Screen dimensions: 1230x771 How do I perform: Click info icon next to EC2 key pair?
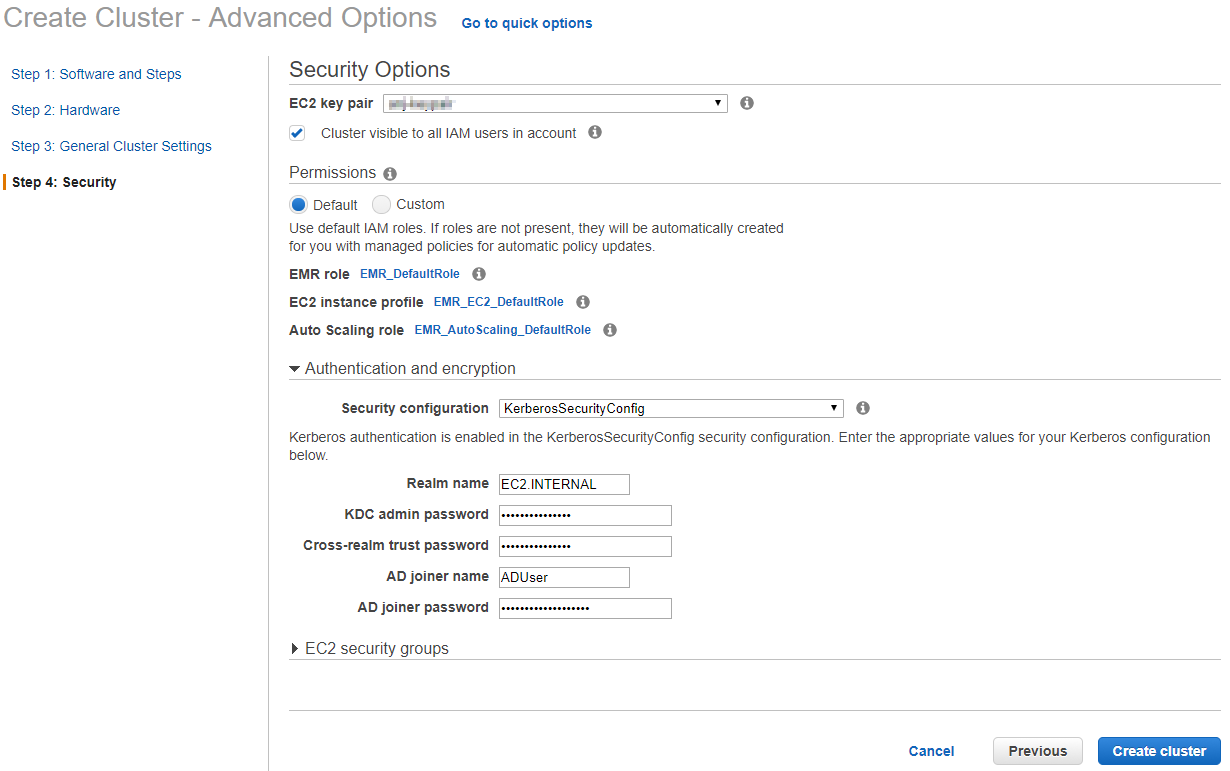[x=747, y=103]
